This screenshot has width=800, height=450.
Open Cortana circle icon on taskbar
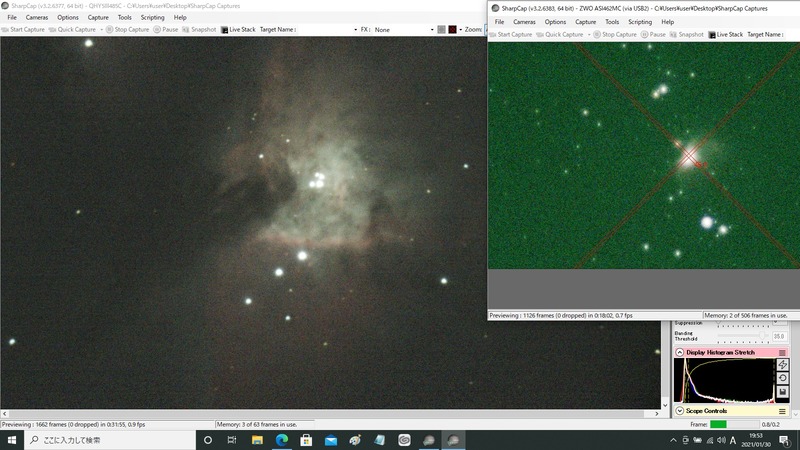(208, 440)
